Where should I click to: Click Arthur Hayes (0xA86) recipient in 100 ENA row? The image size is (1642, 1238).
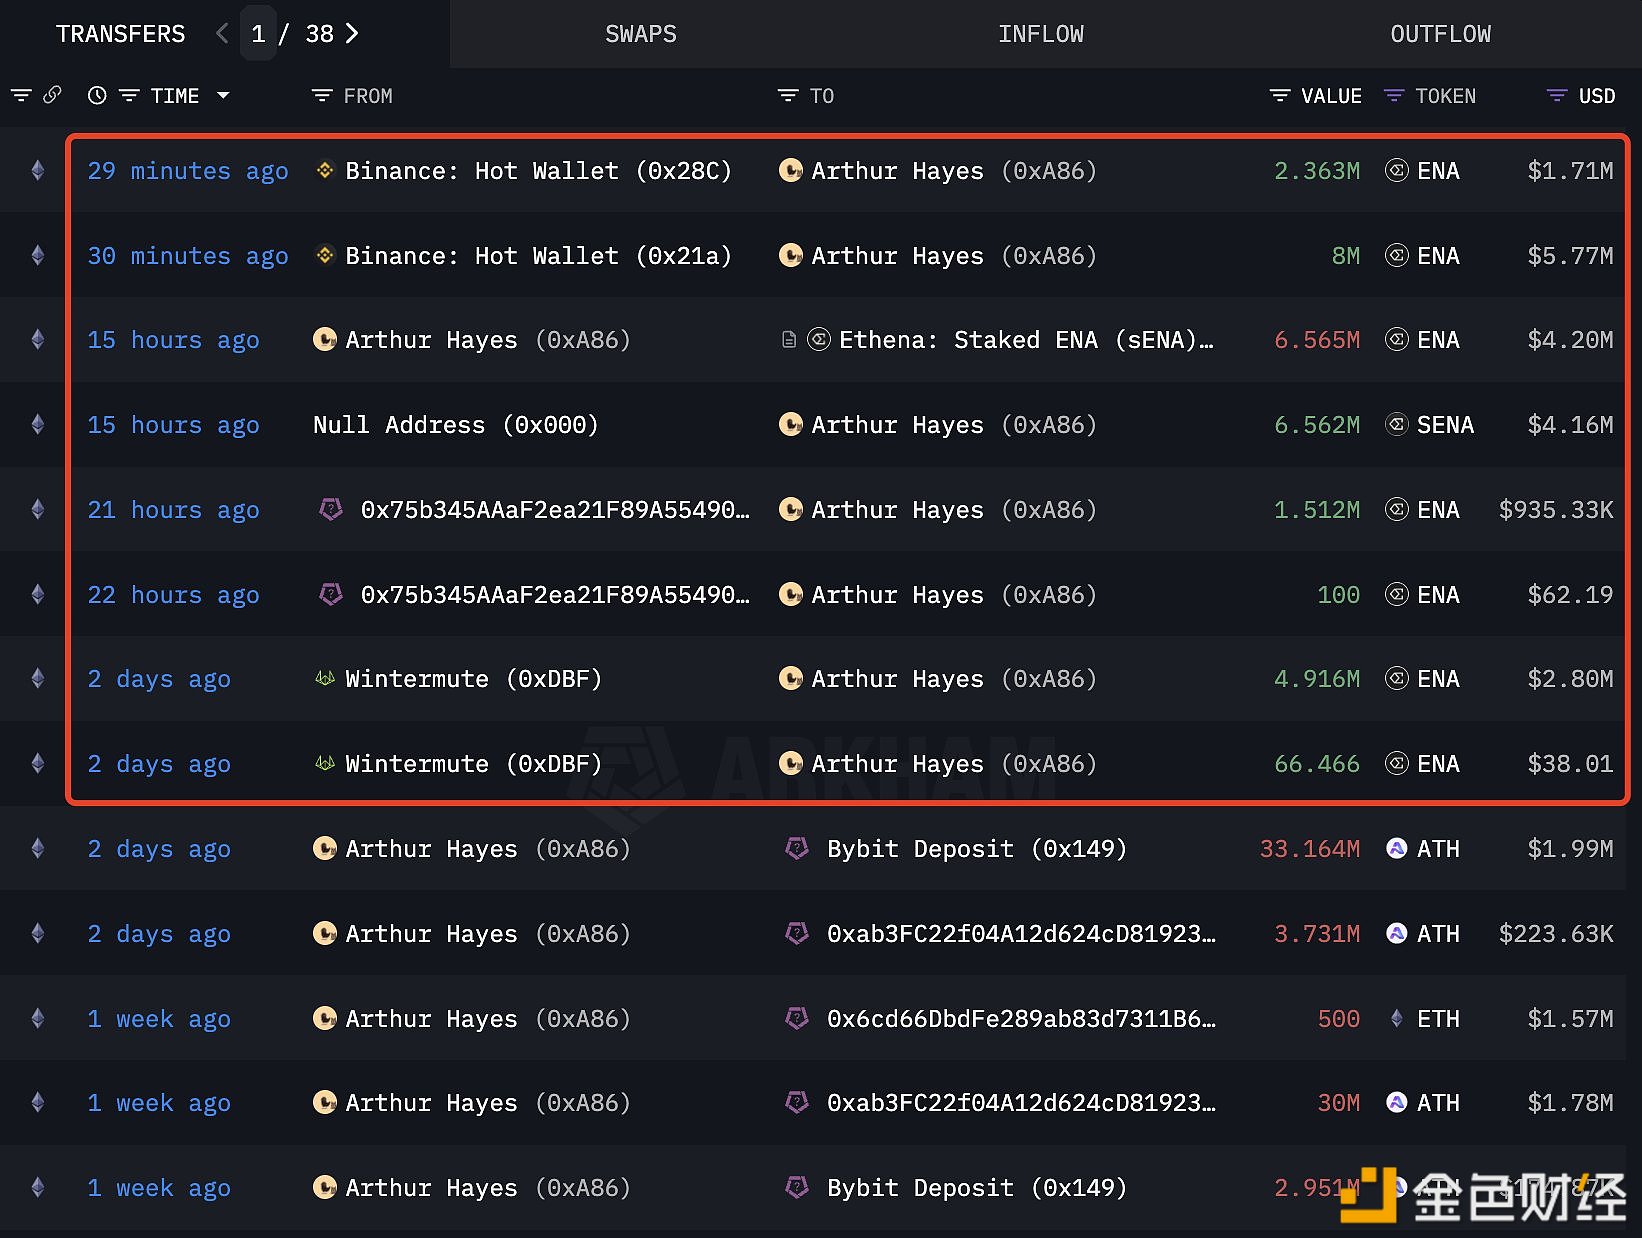[x=954, y=595]
